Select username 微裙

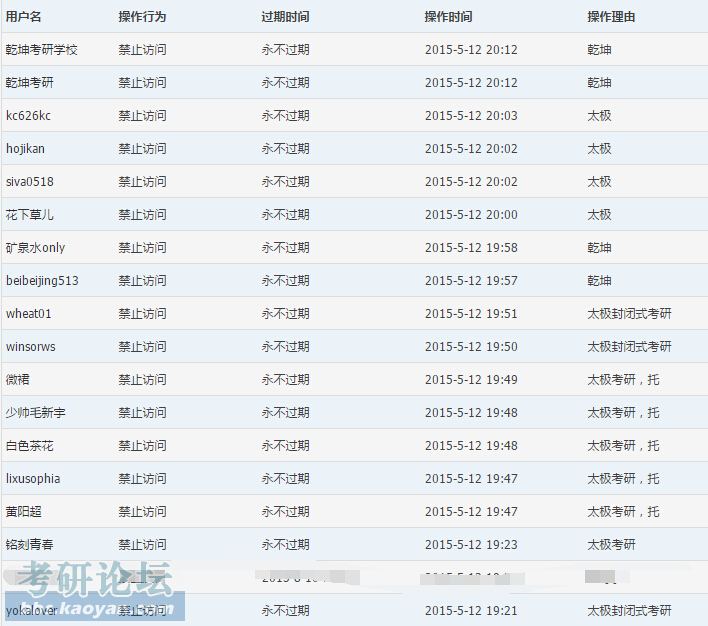[x=18, y=379]
